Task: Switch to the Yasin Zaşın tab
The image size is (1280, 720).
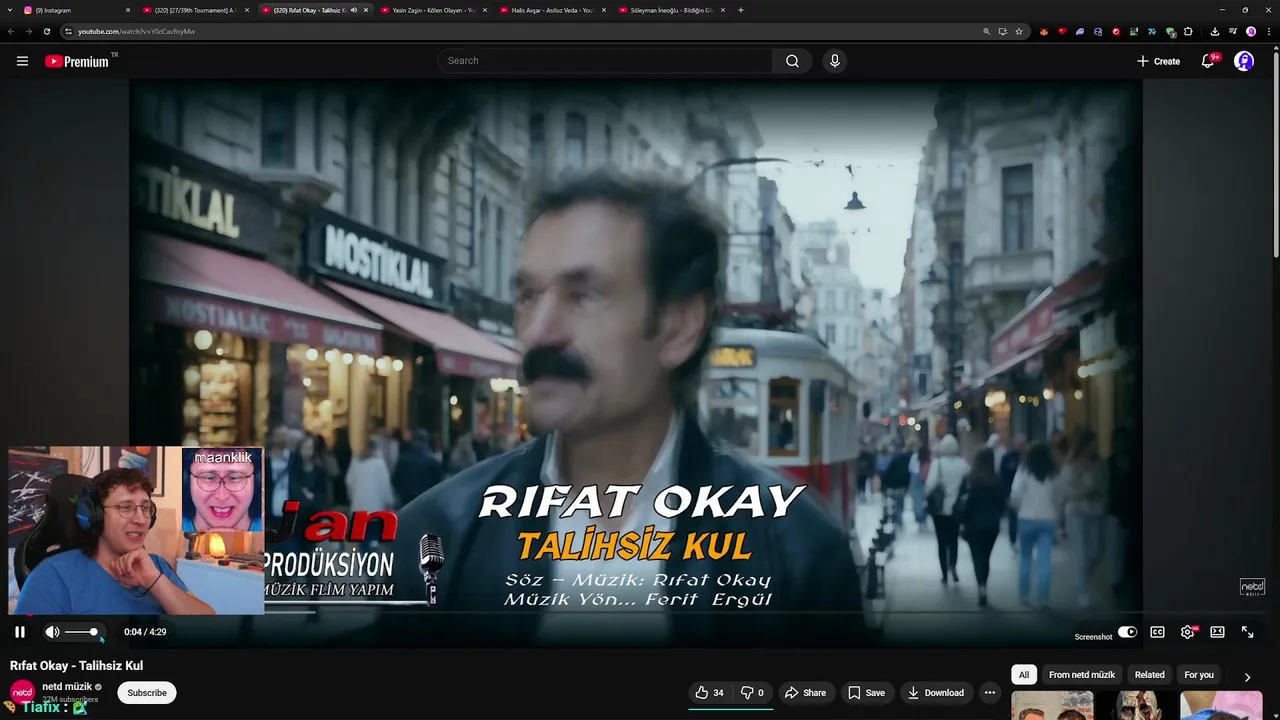Action: point(433,10)
